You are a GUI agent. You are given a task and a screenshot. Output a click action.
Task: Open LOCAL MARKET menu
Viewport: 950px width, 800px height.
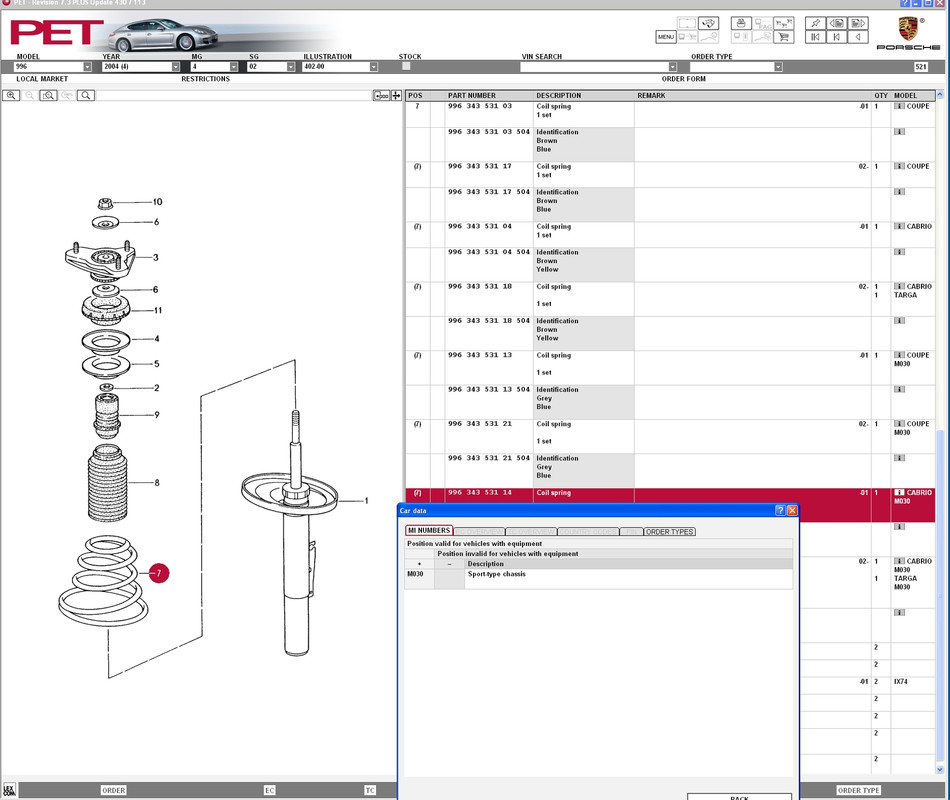pyautogui.click(x=42, y=79)
